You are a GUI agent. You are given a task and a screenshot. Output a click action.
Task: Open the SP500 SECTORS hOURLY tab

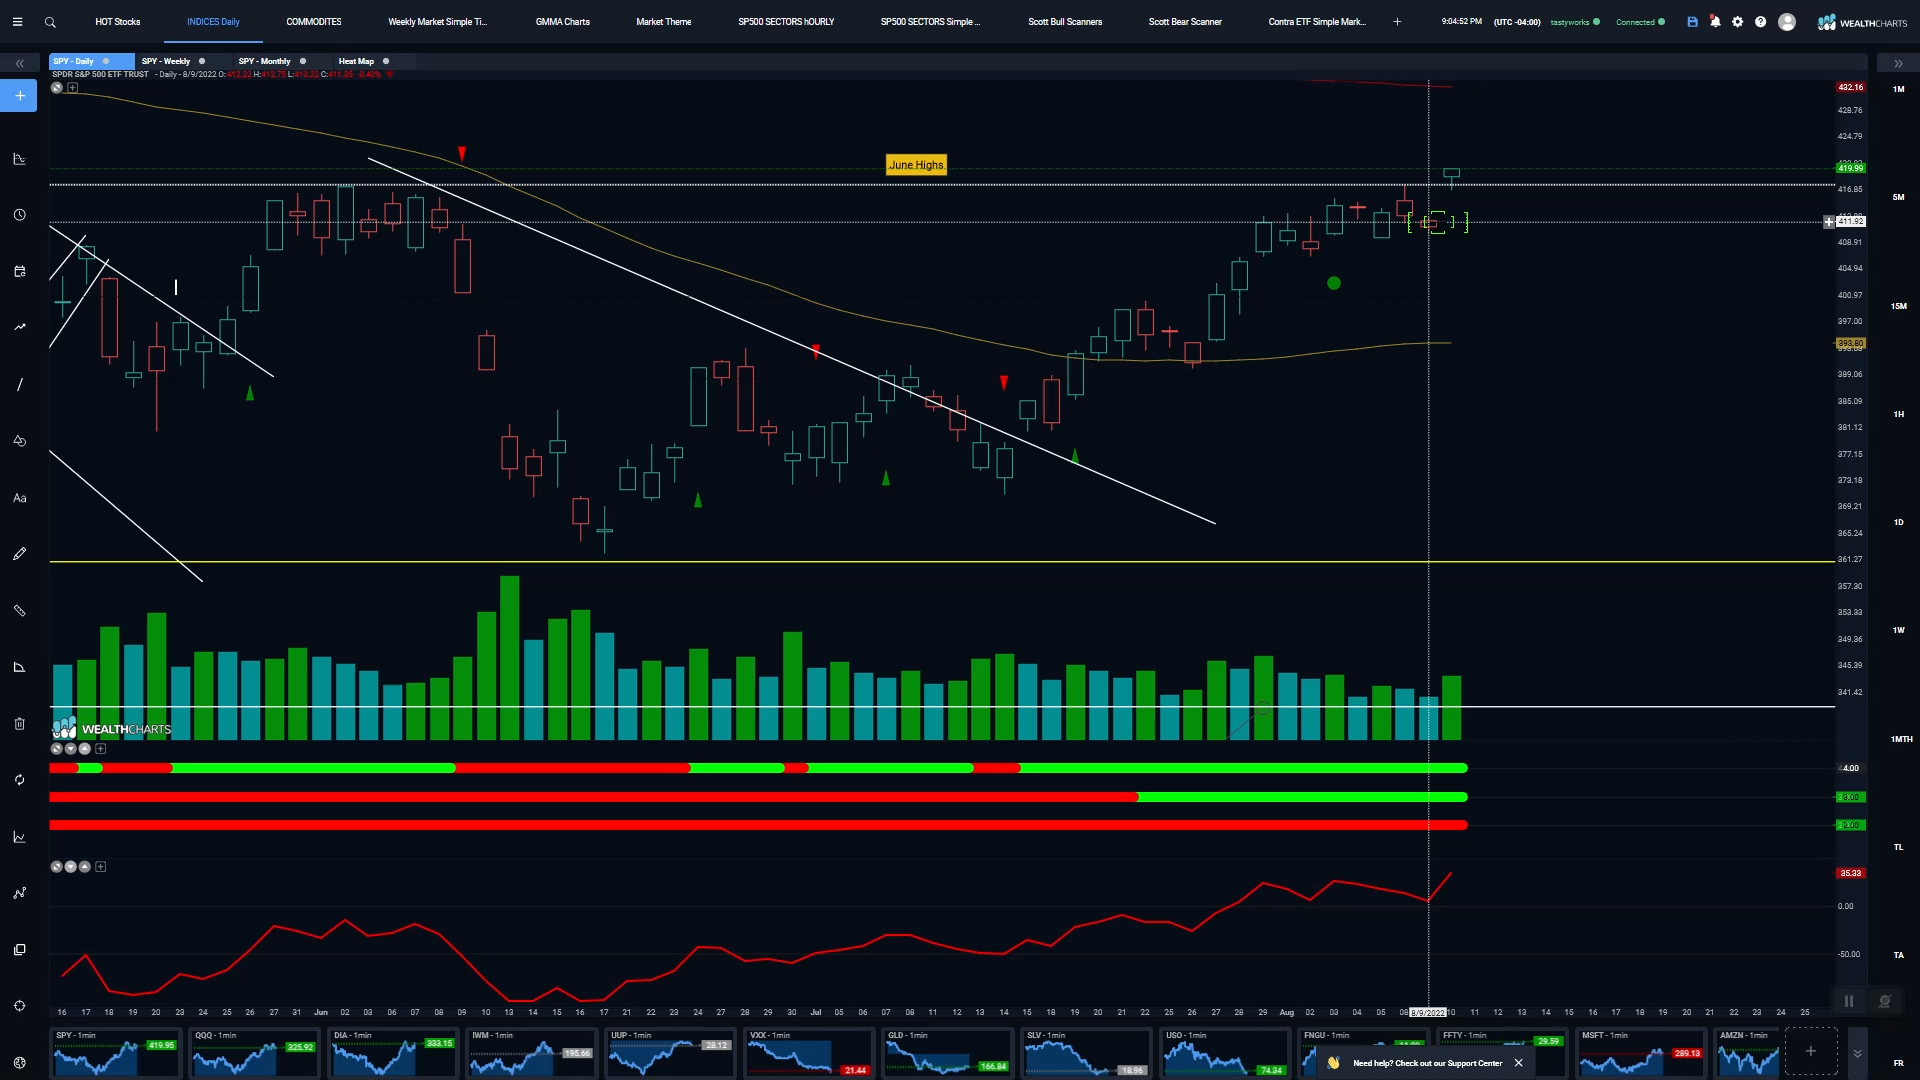point(786,21)
